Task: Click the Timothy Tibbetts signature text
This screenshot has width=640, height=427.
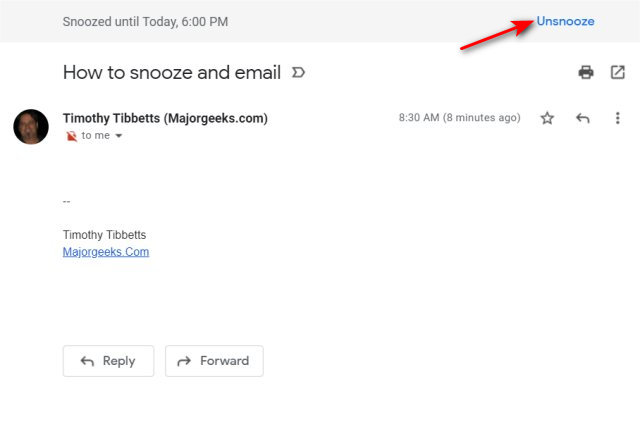Action: pos(104,235)
